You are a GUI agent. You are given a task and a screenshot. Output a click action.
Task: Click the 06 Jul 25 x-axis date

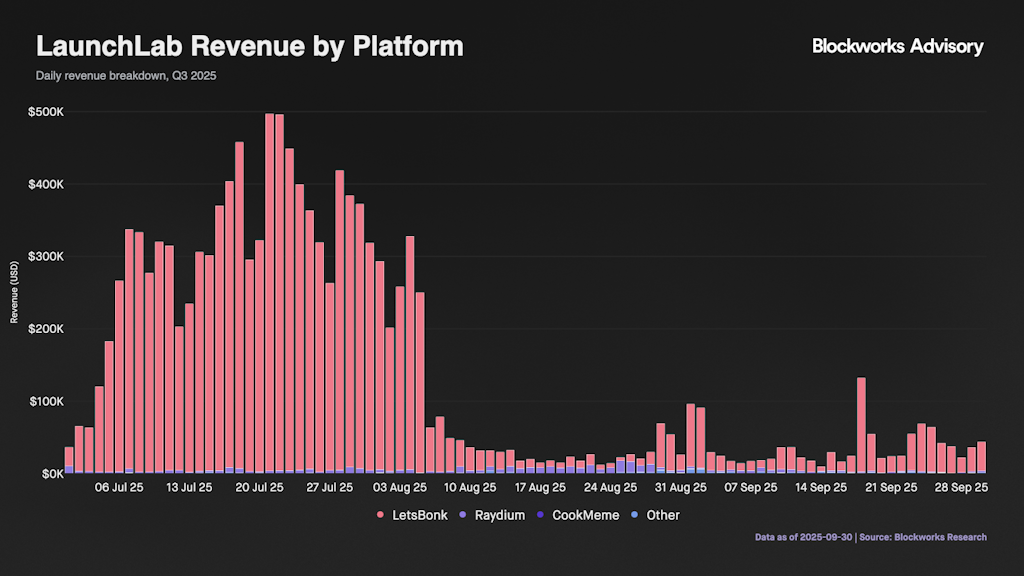120,488
